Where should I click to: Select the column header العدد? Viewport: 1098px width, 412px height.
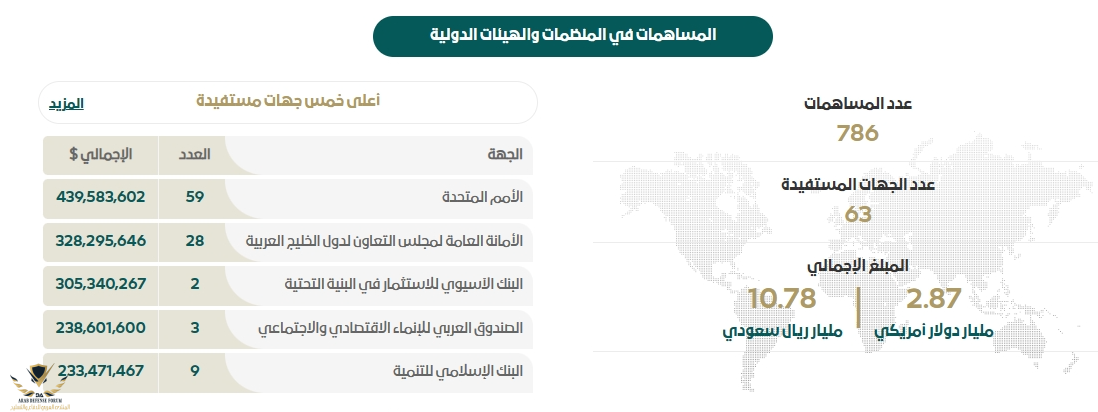coord(195,155)
